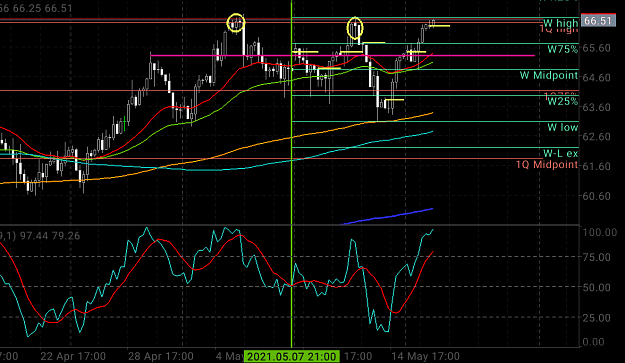Click the 25.00 oscillator scale value
This screenshot has height=363, width=625.
(x=597, y=318)
